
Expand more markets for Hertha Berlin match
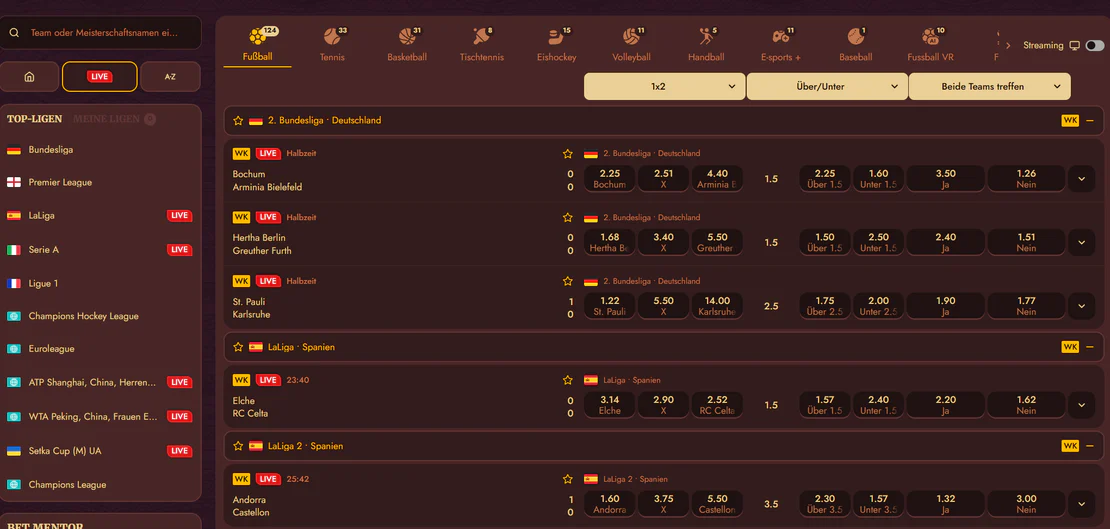click(x=1081, y=242)
